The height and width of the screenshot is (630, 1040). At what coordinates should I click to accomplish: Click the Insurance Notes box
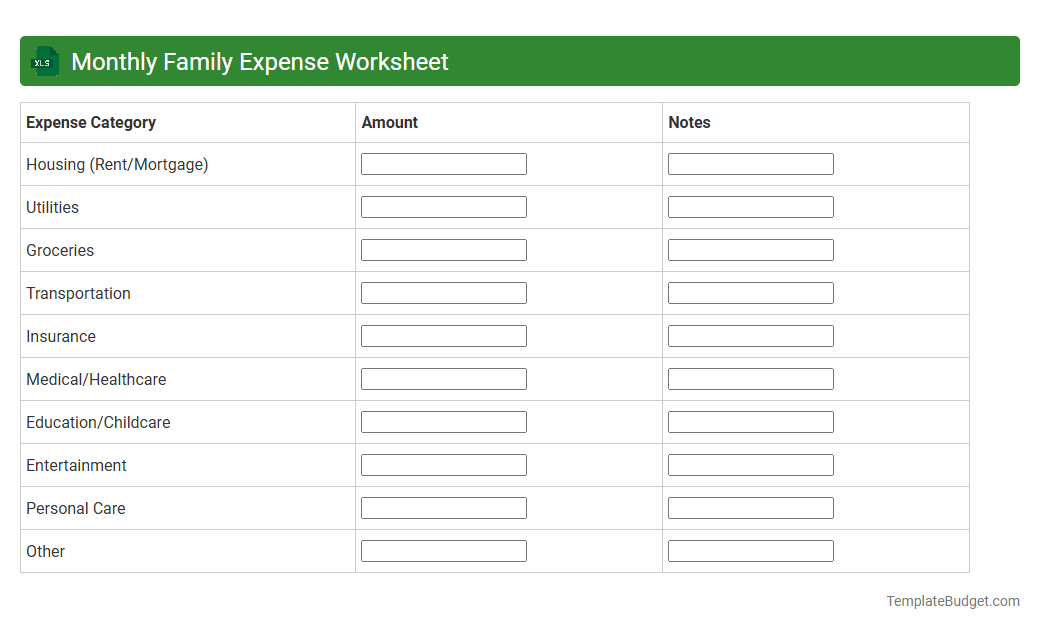click(750, 335)
